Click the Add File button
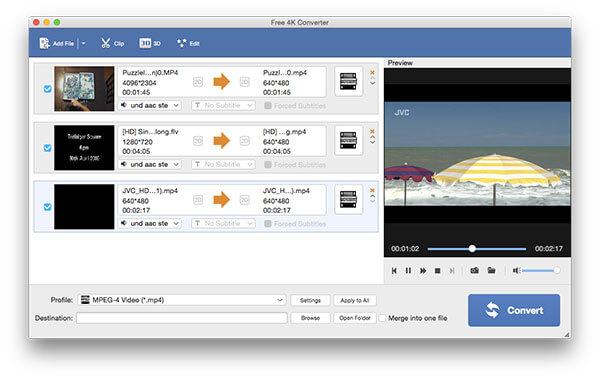600x380 pixels. point(57,44)
